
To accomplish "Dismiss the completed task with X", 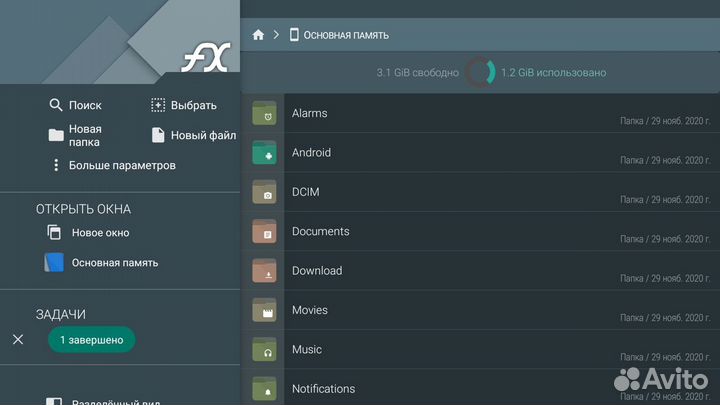I will (x=18, y=340).
